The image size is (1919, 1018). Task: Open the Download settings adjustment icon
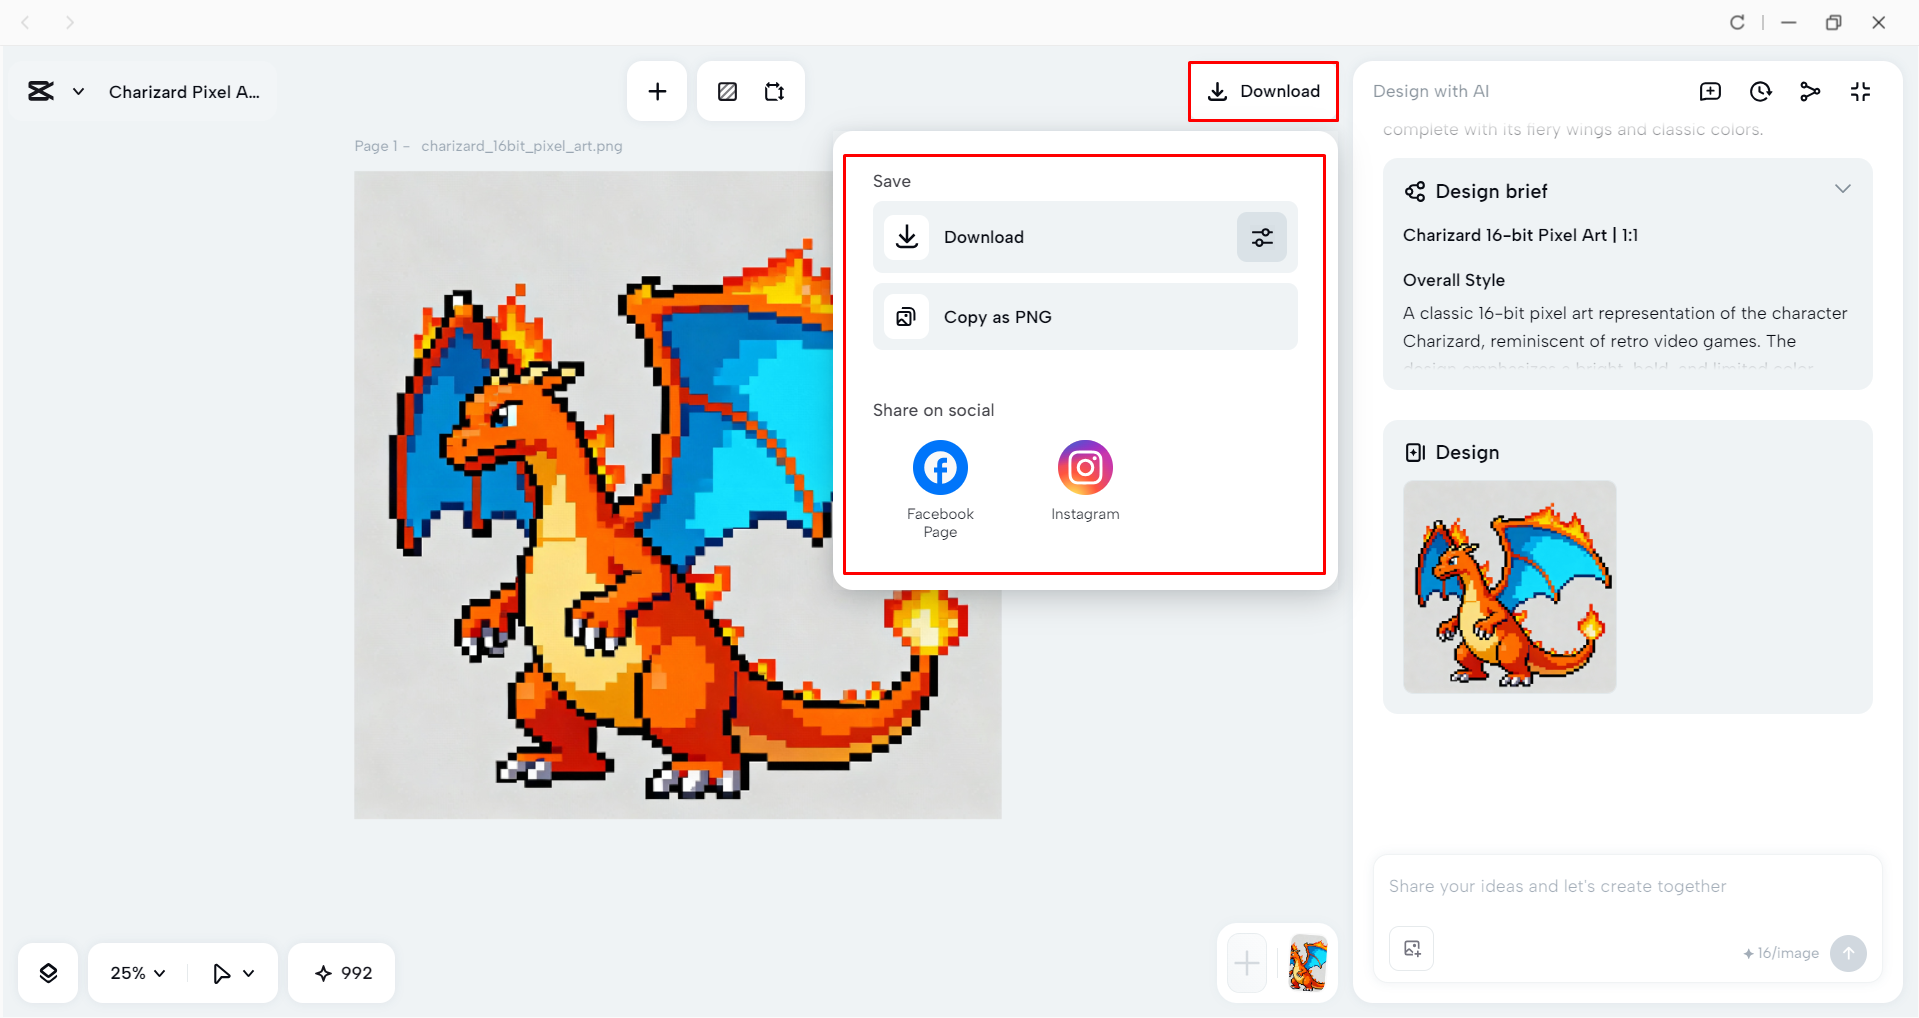pyautogui.click(x=1261, y=237)
